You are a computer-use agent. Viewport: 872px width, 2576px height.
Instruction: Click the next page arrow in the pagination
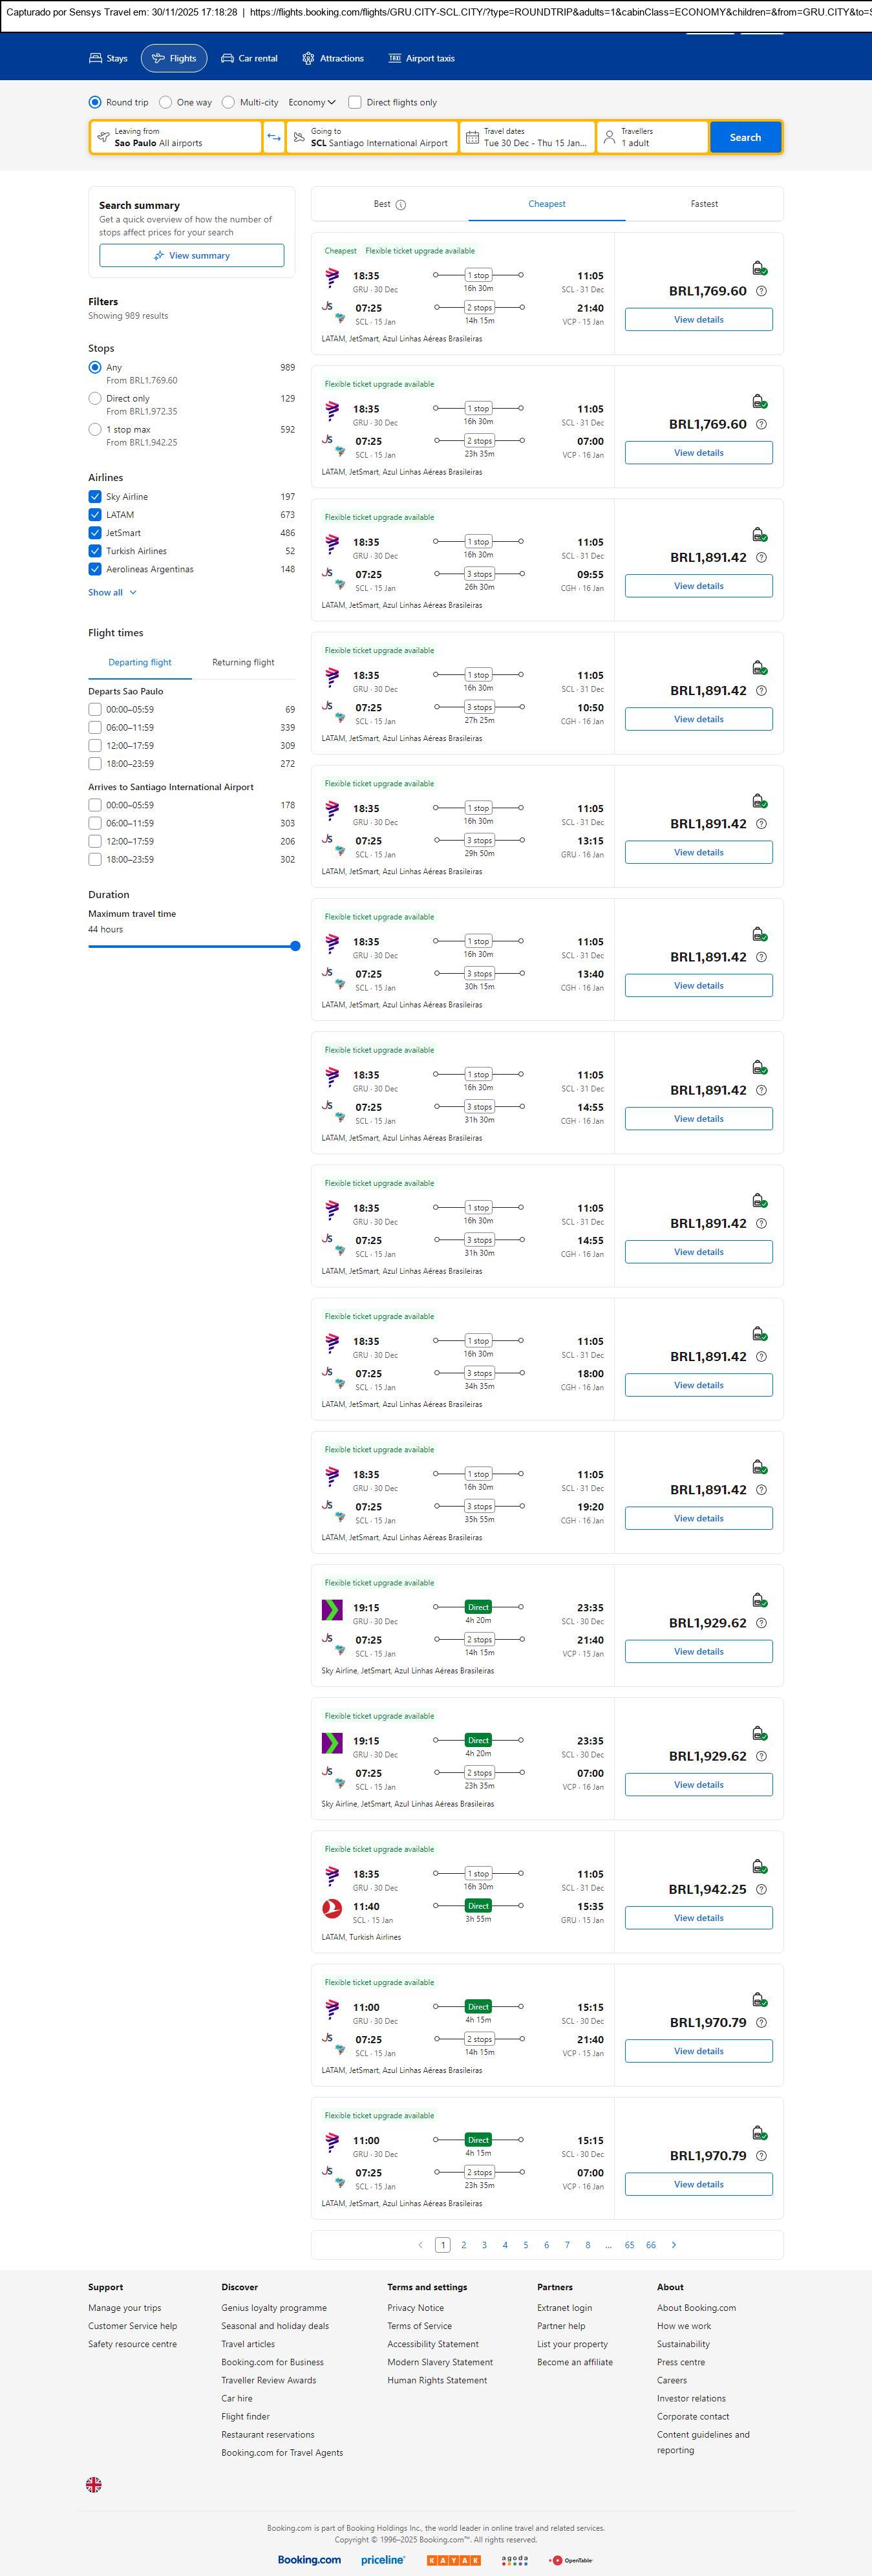coord(673,2245)
